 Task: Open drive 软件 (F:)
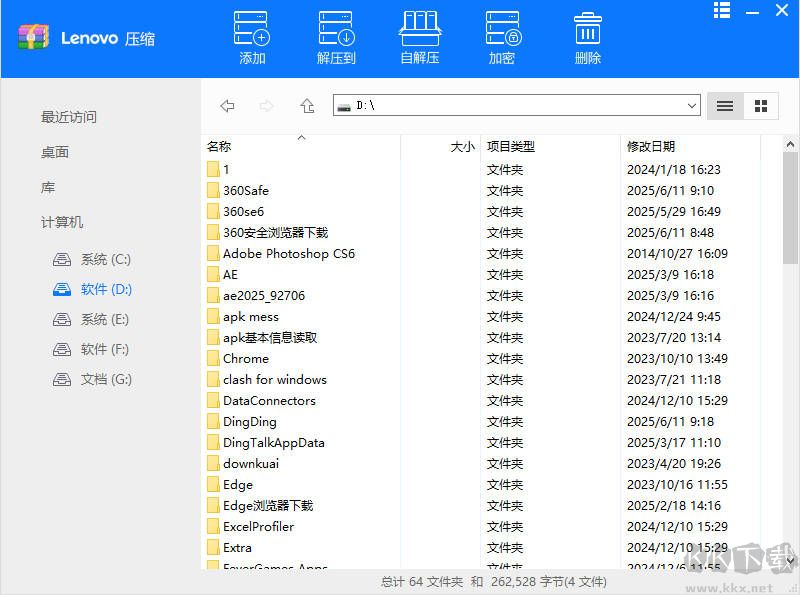click(x=91, y=350)
